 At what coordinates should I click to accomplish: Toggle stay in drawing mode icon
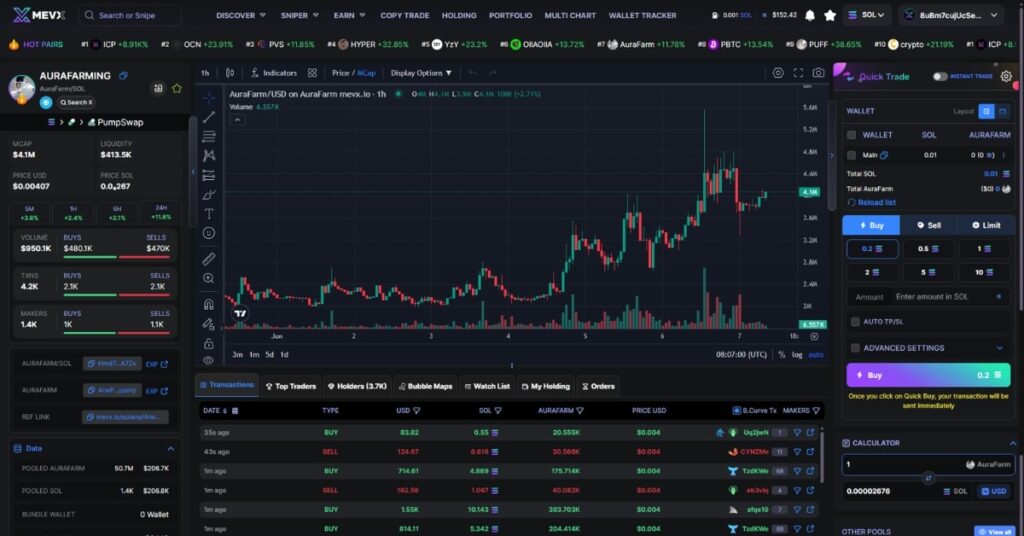[208, 324]
